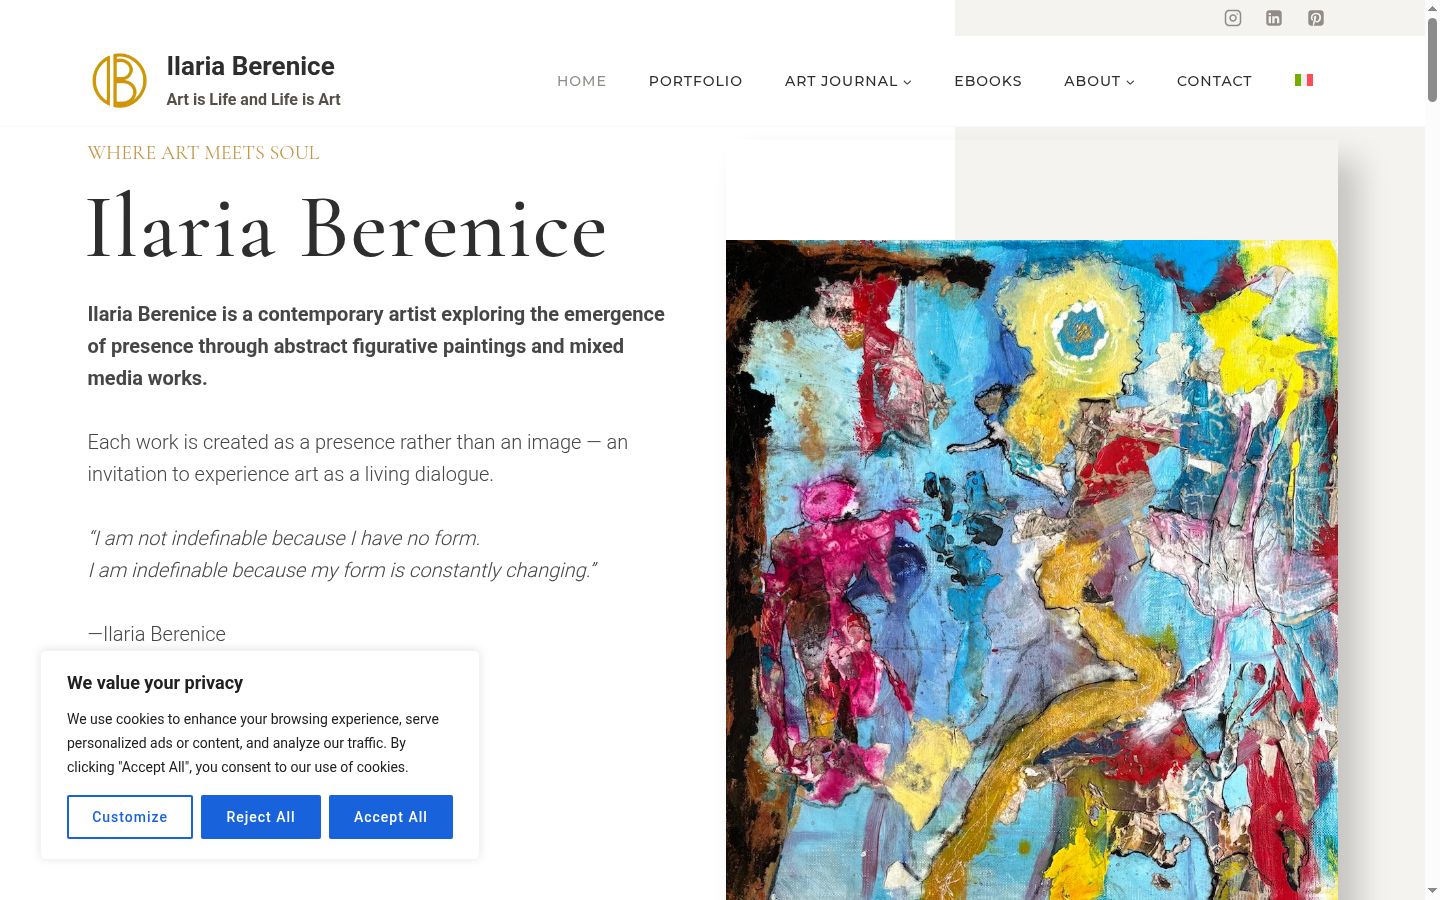Image resolution: width=1440 pixels, height=900 pixels.
Task: Click the vertical scrollbar thumb
Action: [x=1432, y=59]
